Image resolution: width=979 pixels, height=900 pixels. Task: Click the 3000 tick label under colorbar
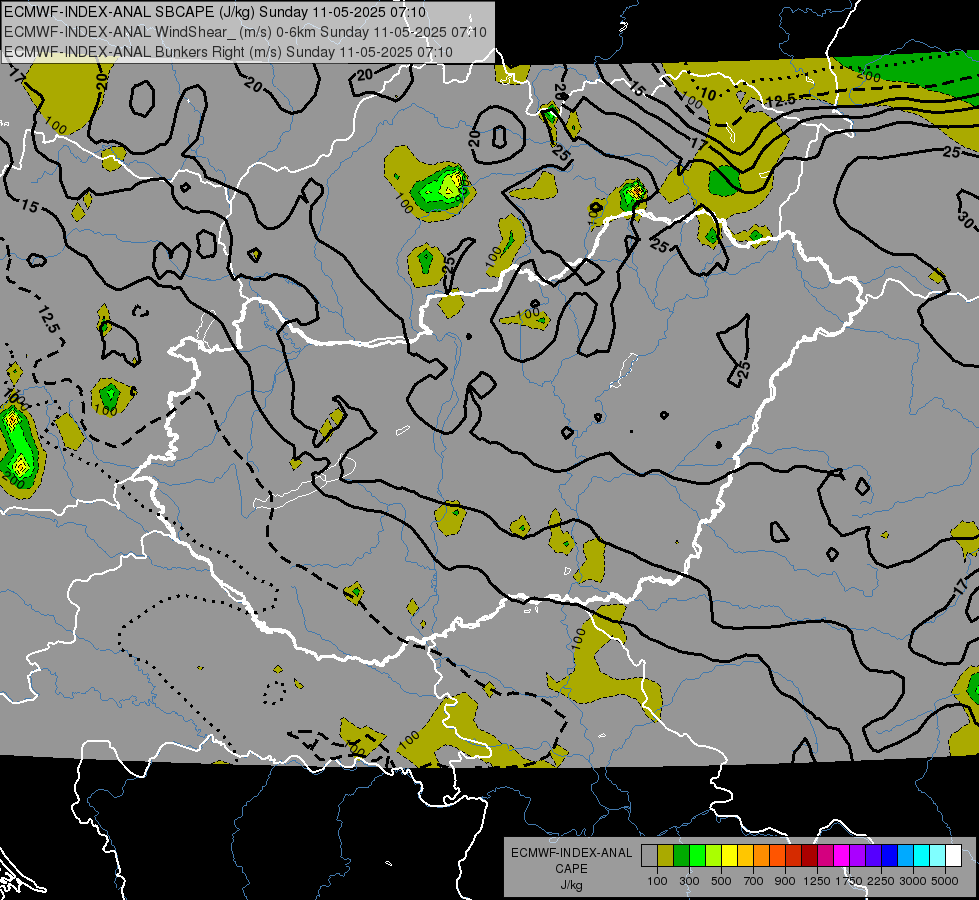coord(913,881)
